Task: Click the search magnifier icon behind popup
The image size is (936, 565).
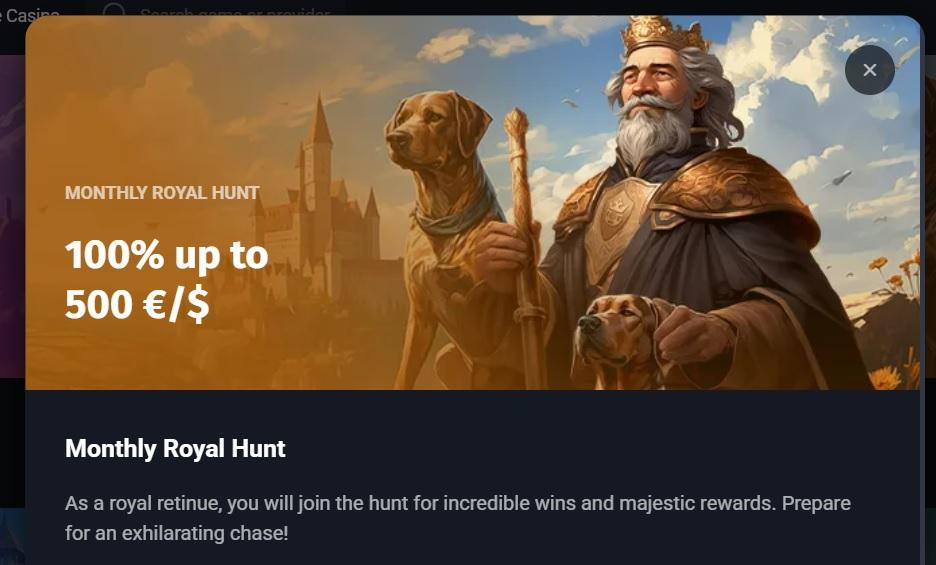Action: (113, 10)
